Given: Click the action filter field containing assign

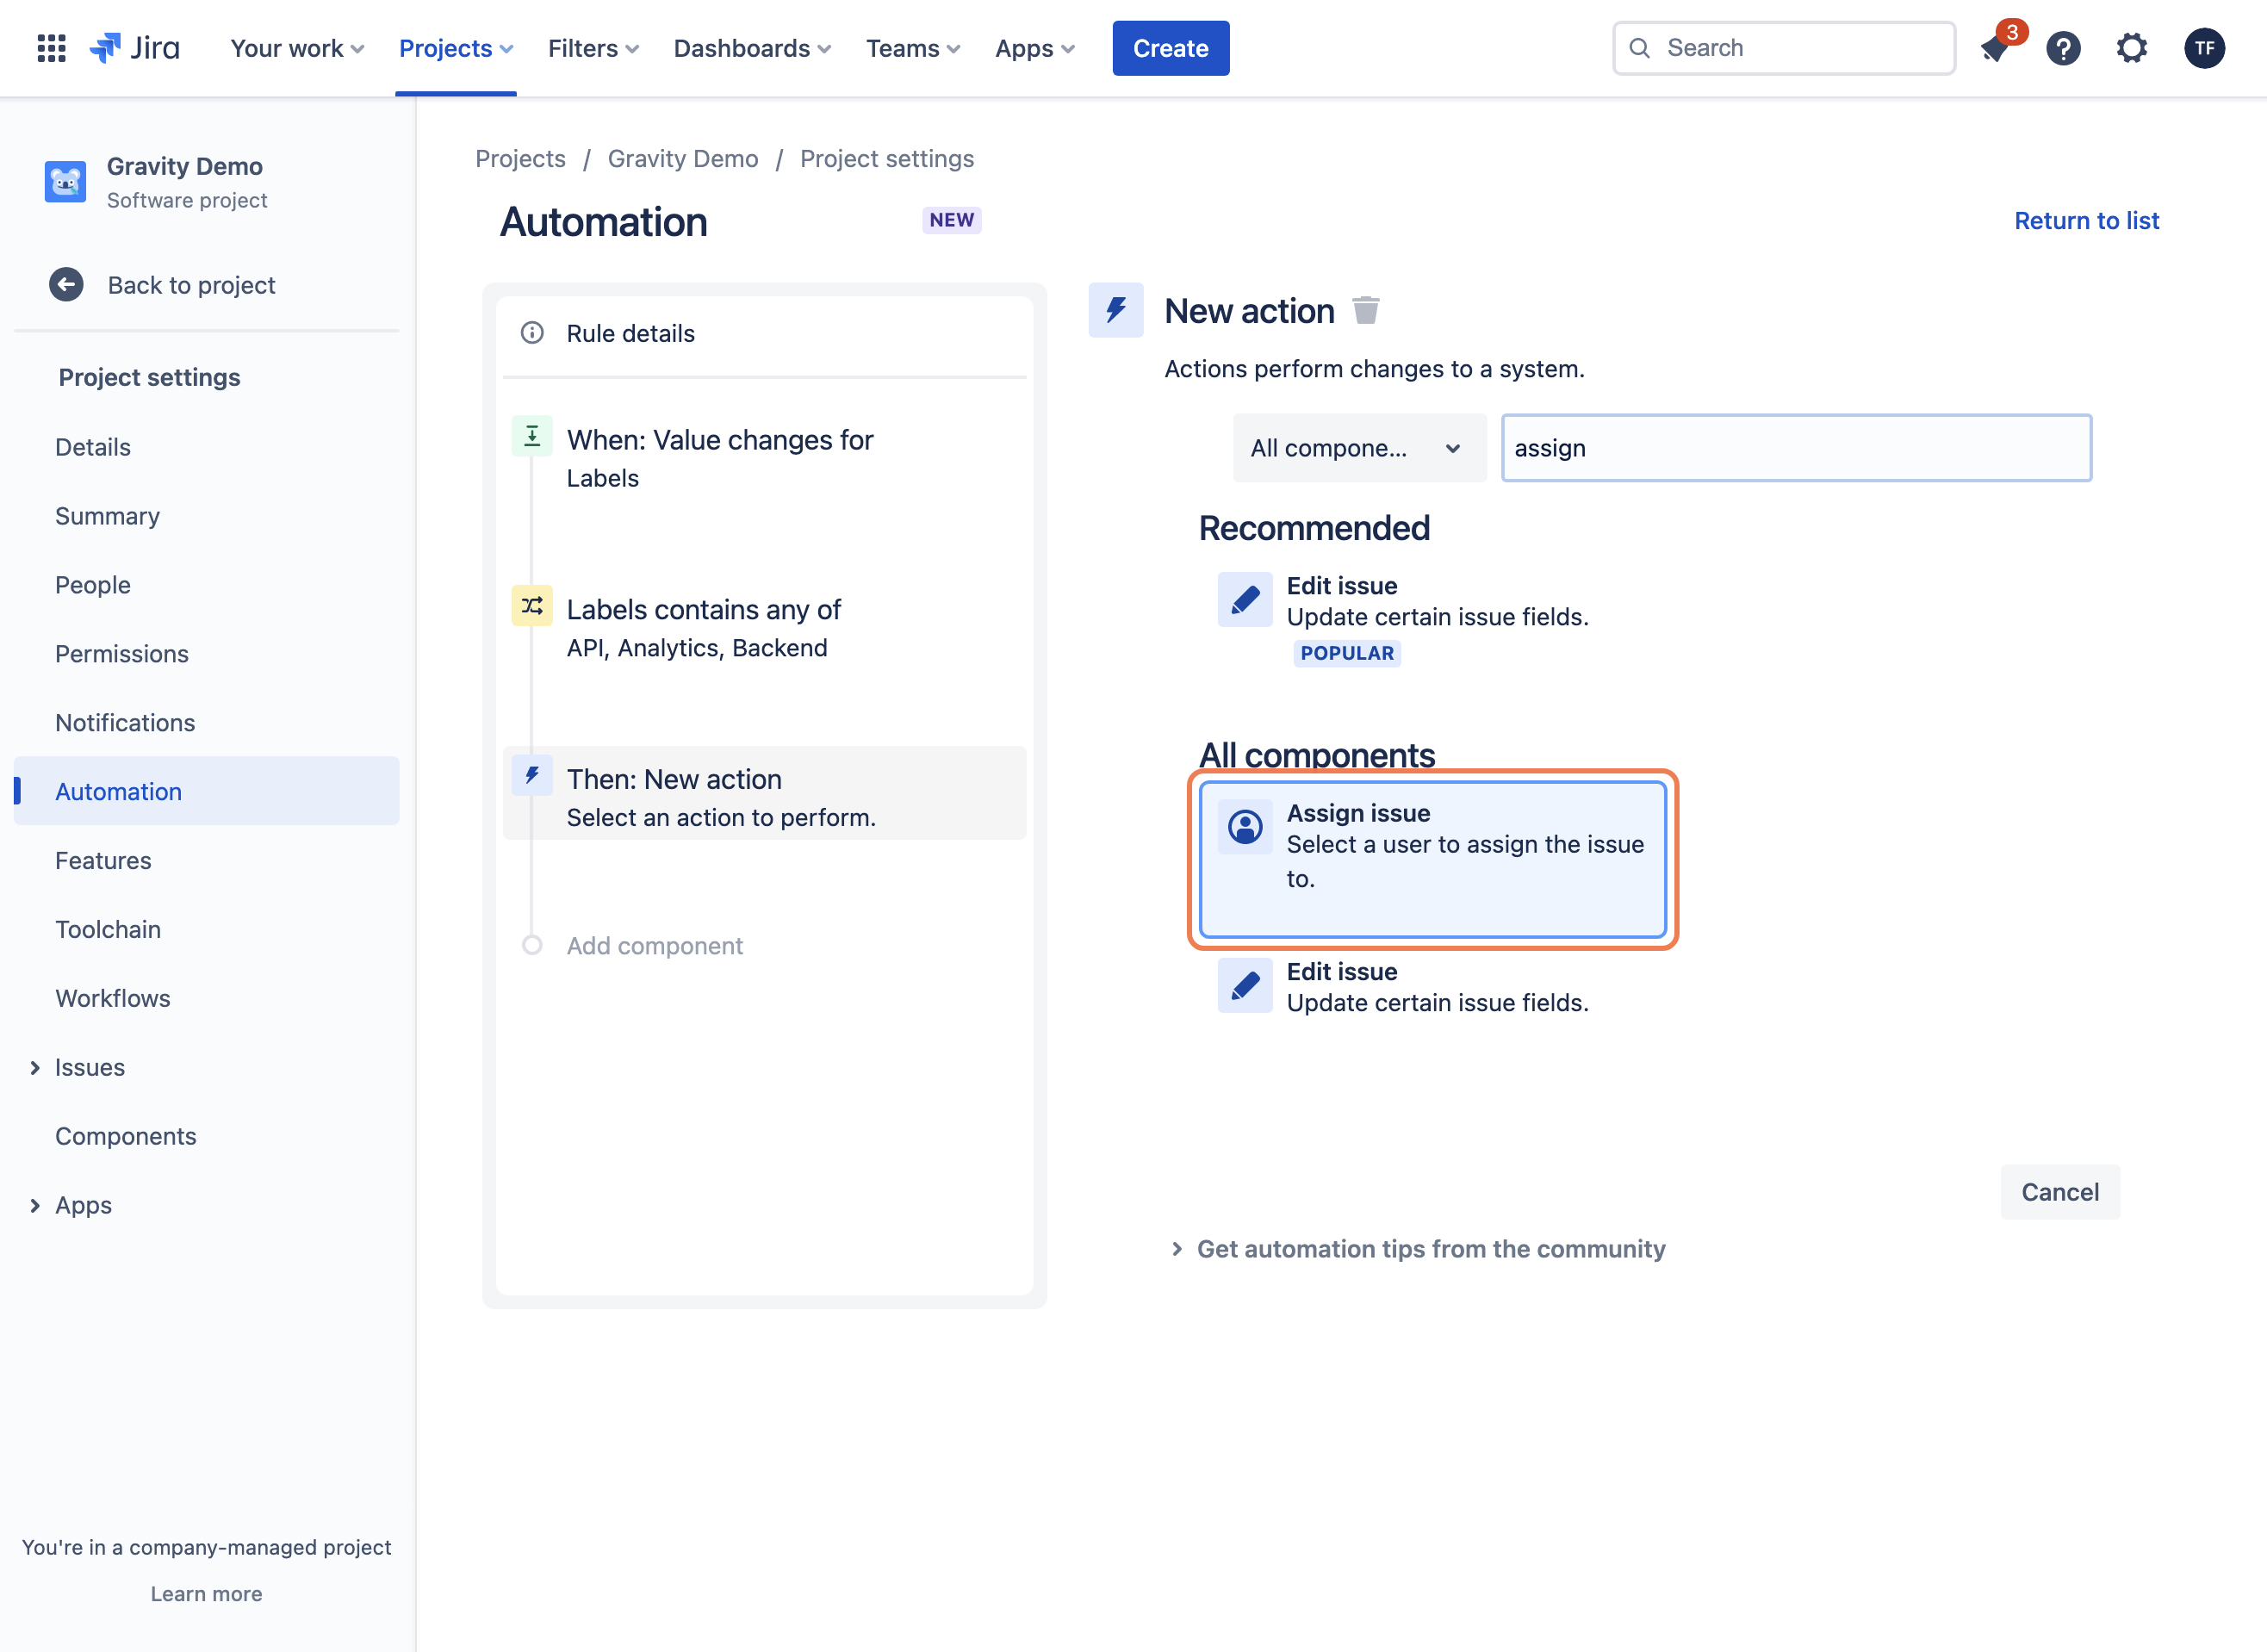Looking at the screenshot, I should 1796,448.
